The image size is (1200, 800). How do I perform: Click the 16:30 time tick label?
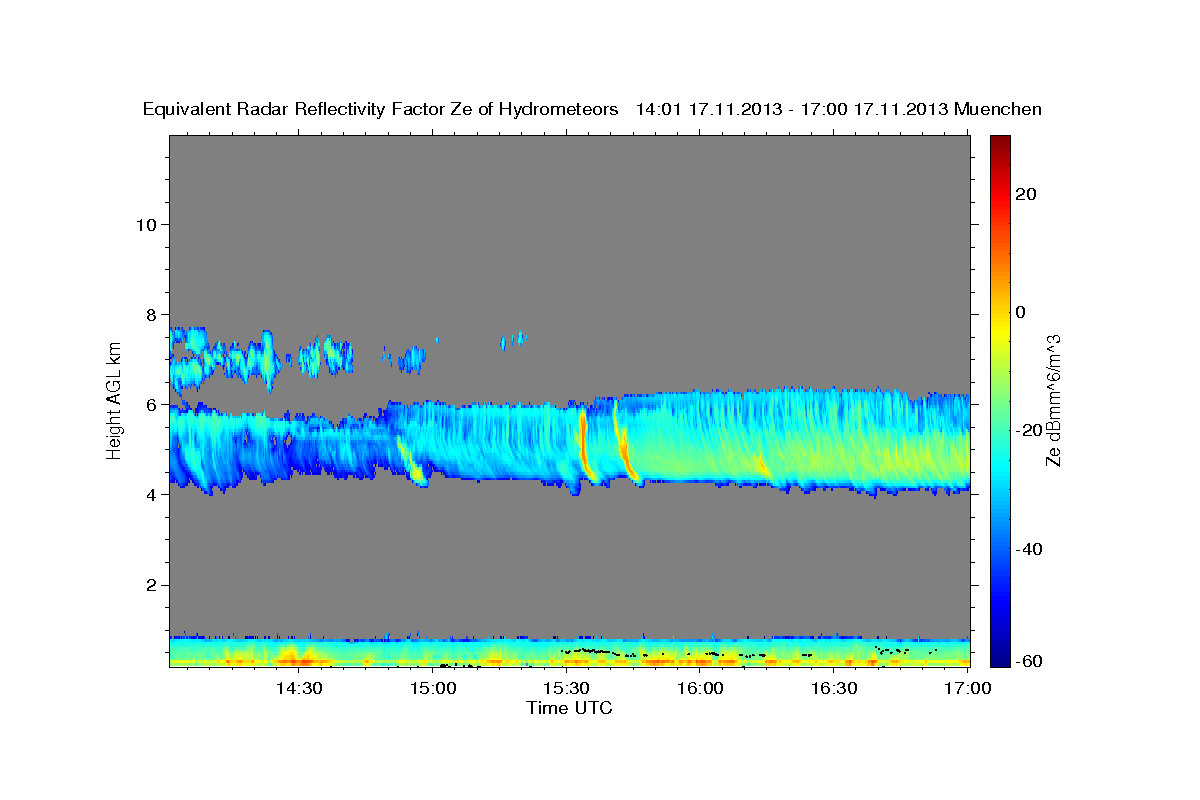coord(835,688)
